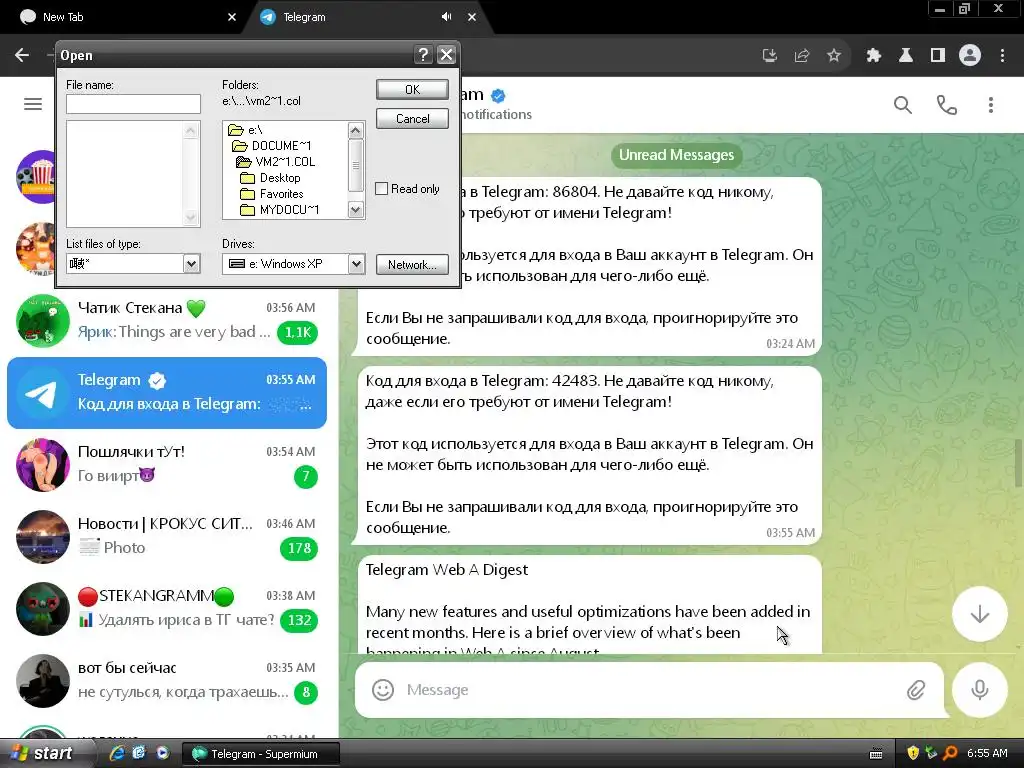Enable the Read only checkbox
The height and width of the screenshot is (768, 1024).
[x=381, y=189]
